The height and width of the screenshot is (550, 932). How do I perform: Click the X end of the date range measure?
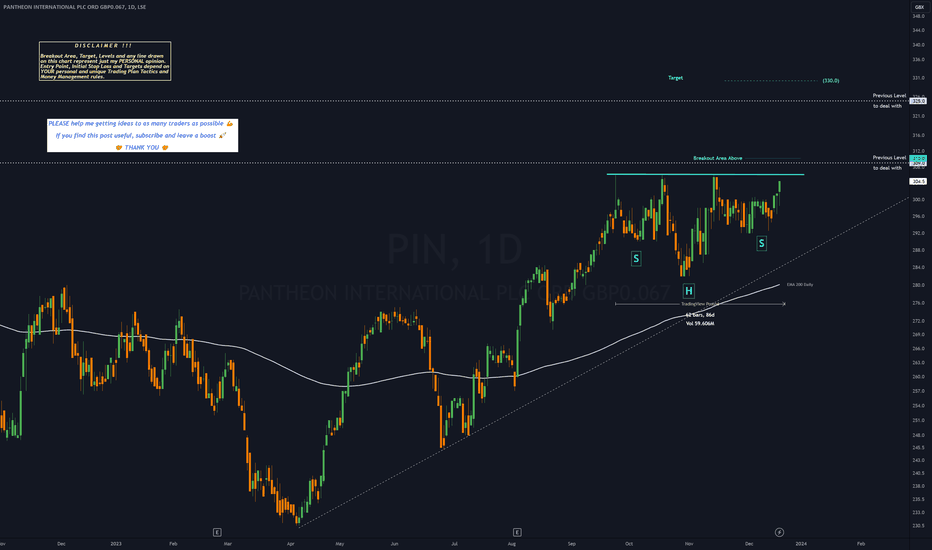click(x=784, y=304)
